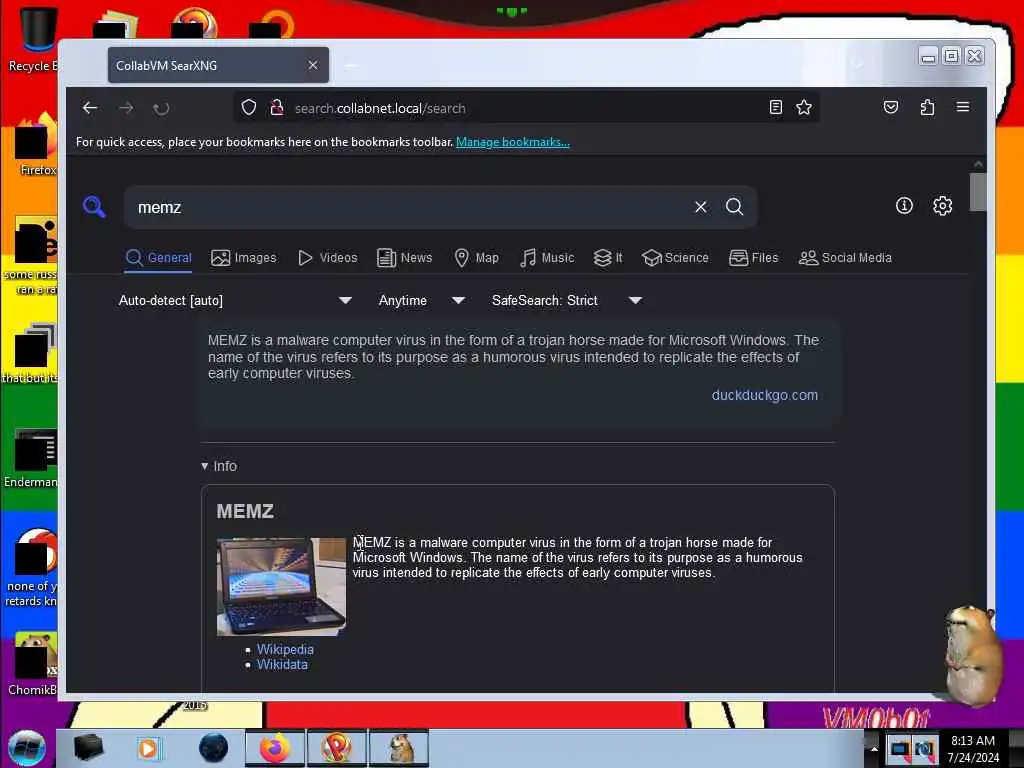The width and height of the screenshot is (1024, 768).
Task: Open the black cube taskbar icon
Action: click(88, 748)
